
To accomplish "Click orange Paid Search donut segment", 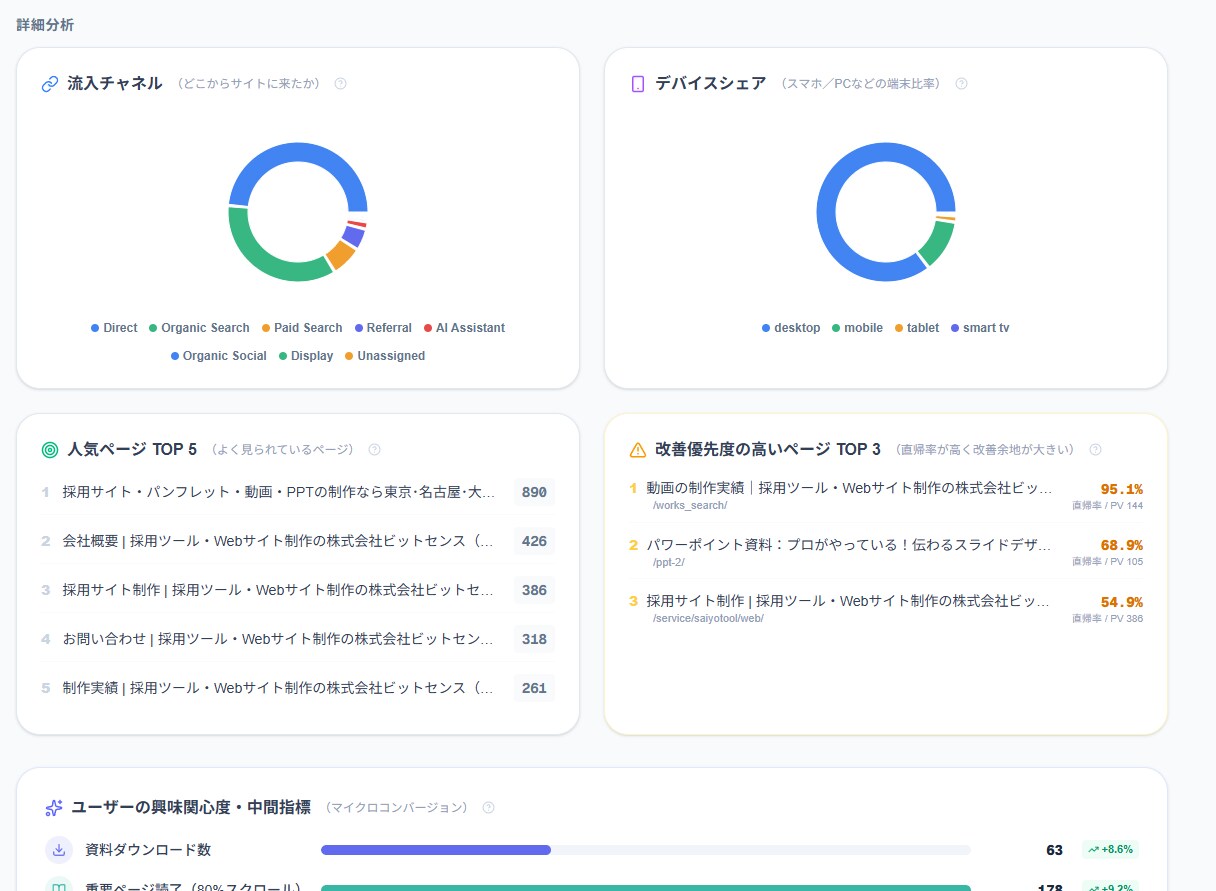I will point(341,256).
